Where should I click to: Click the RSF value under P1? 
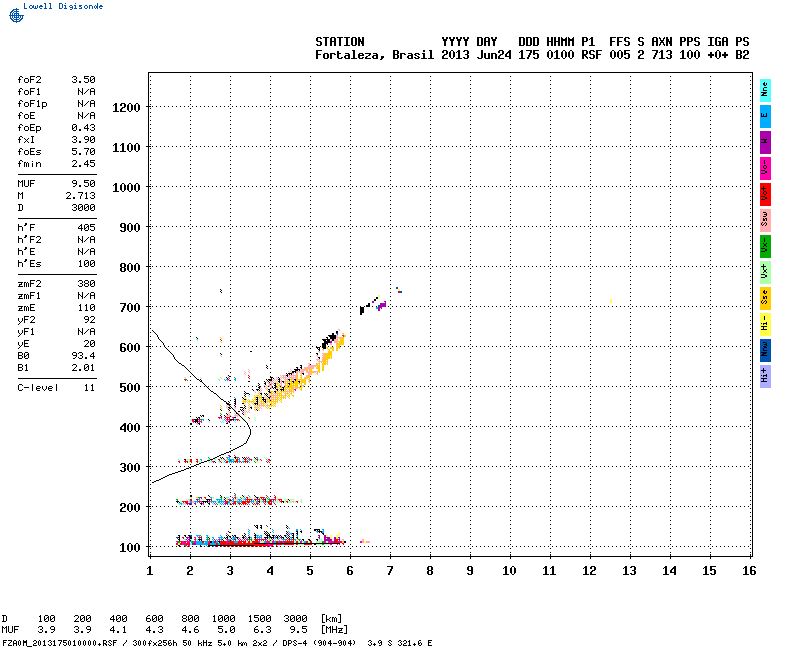point(591,55)
